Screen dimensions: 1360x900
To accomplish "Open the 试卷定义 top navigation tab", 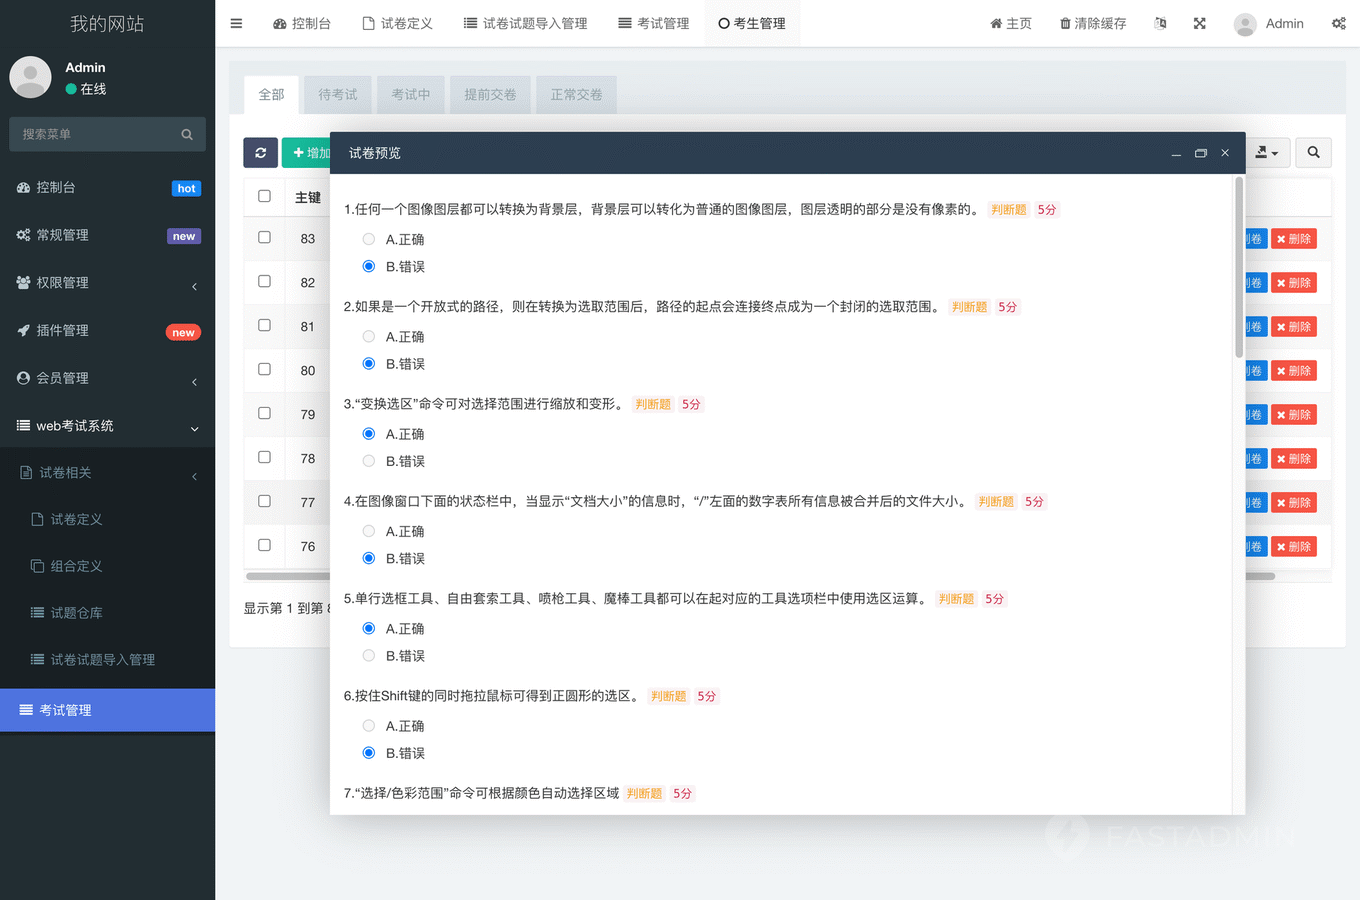I will 397,23.
